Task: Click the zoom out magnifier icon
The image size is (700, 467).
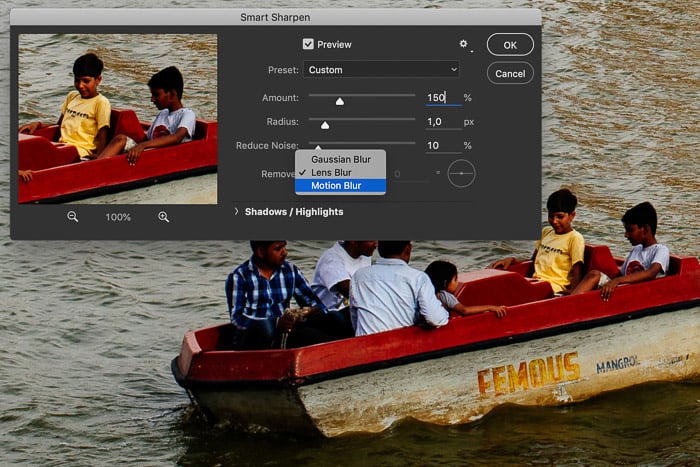Action: (73, 217)
